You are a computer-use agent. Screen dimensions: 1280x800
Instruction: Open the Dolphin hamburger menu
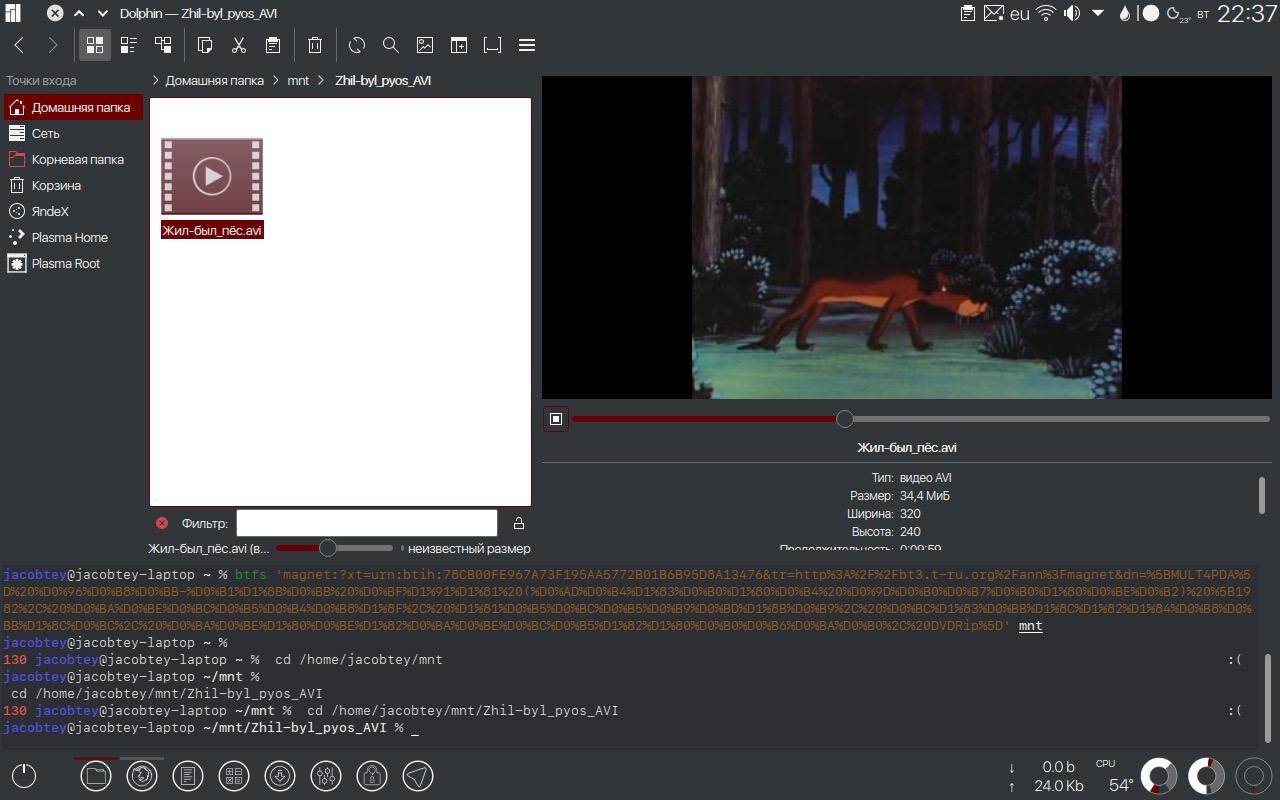(527, 45)
